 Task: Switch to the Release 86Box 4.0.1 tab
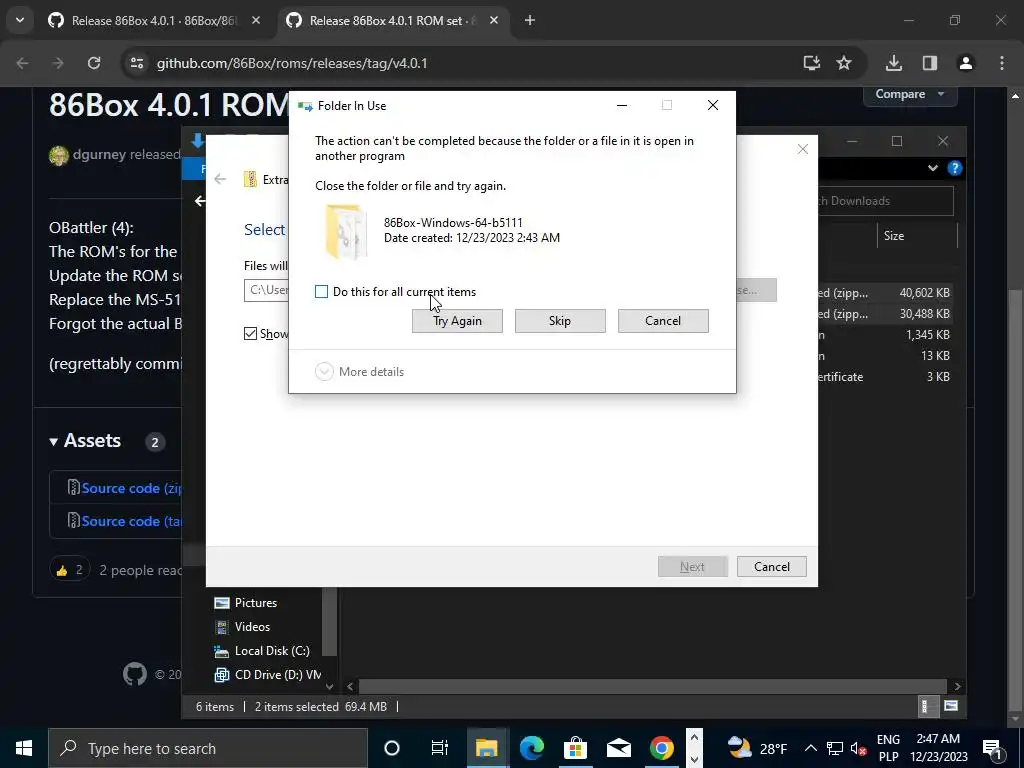pos(154,20)
